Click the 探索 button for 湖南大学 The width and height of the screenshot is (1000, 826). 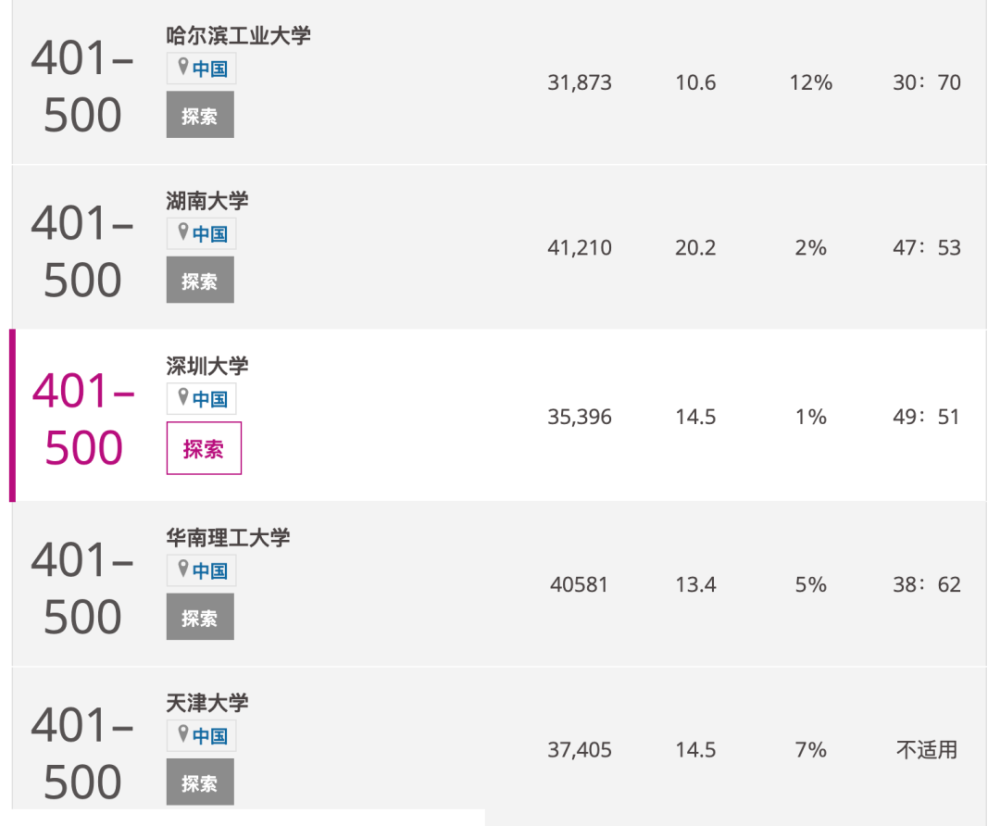tap(200, 280)
